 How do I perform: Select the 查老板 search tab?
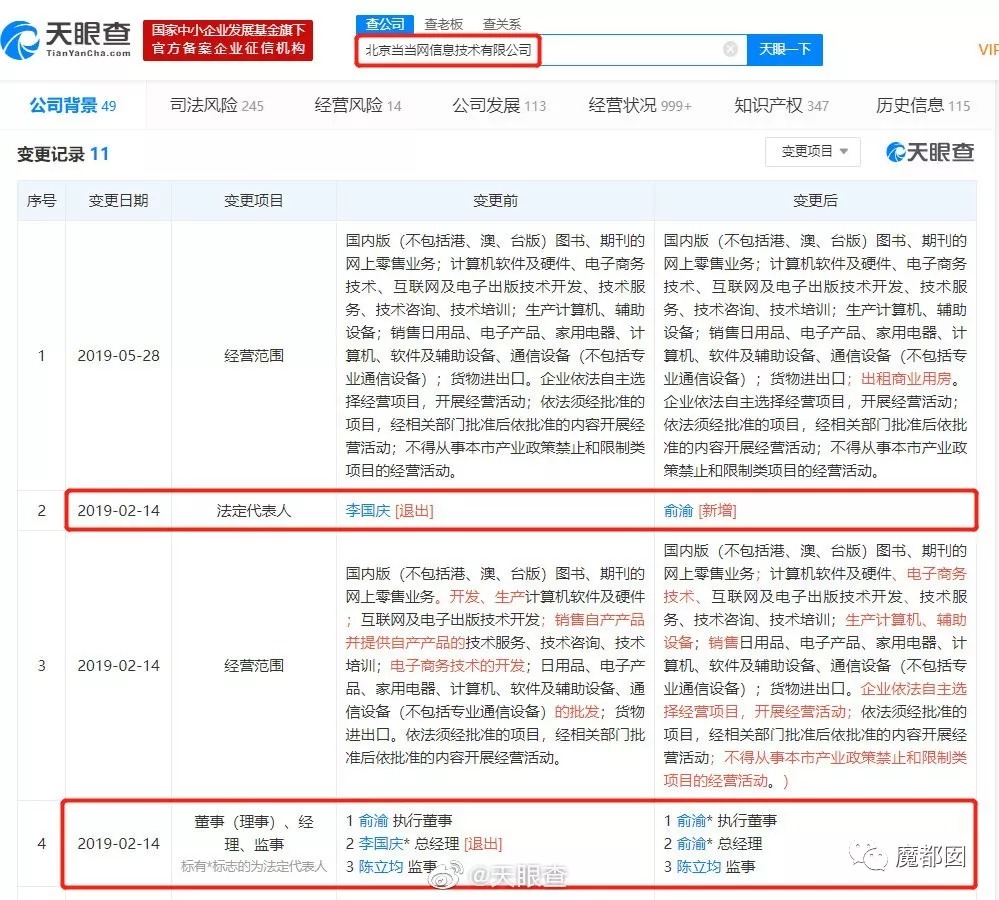[443, 24]
